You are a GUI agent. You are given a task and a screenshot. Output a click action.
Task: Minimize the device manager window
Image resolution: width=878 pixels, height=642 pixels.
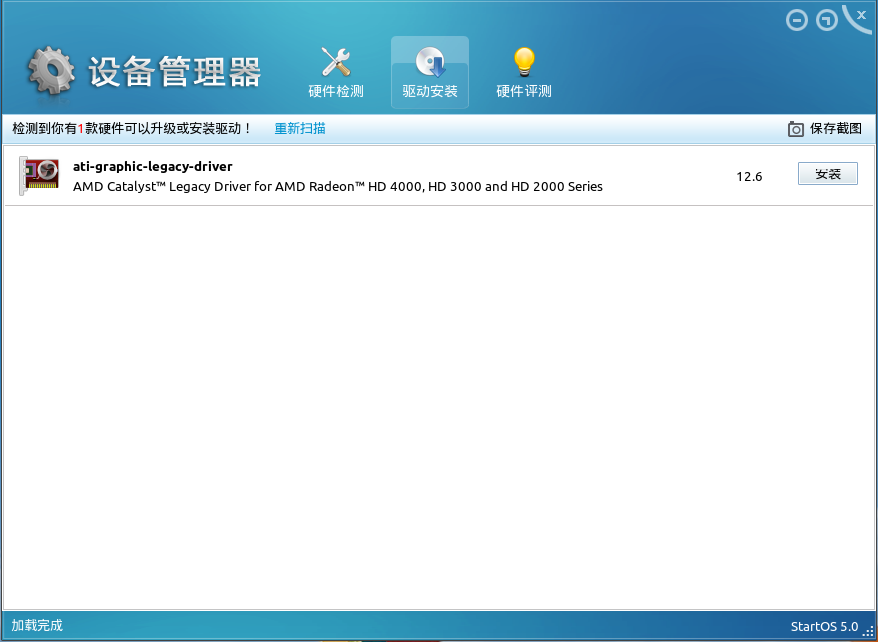point(796,21)
